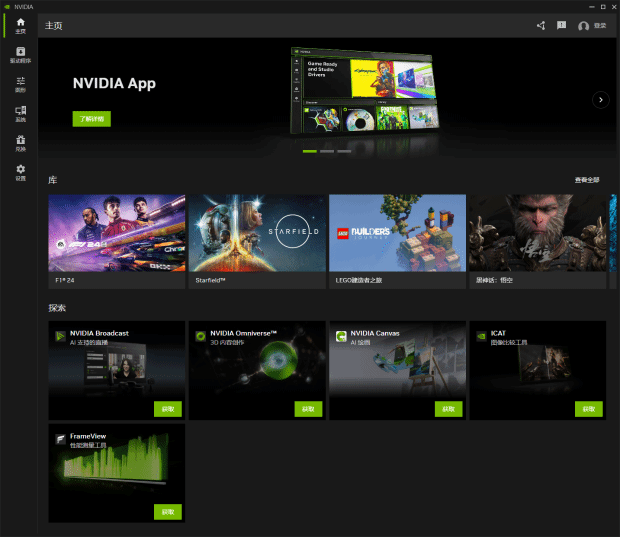Get NVIDIA Broadcast with its 获取 button
Viewport: 620px width, 537px height.
pos(168,409)
